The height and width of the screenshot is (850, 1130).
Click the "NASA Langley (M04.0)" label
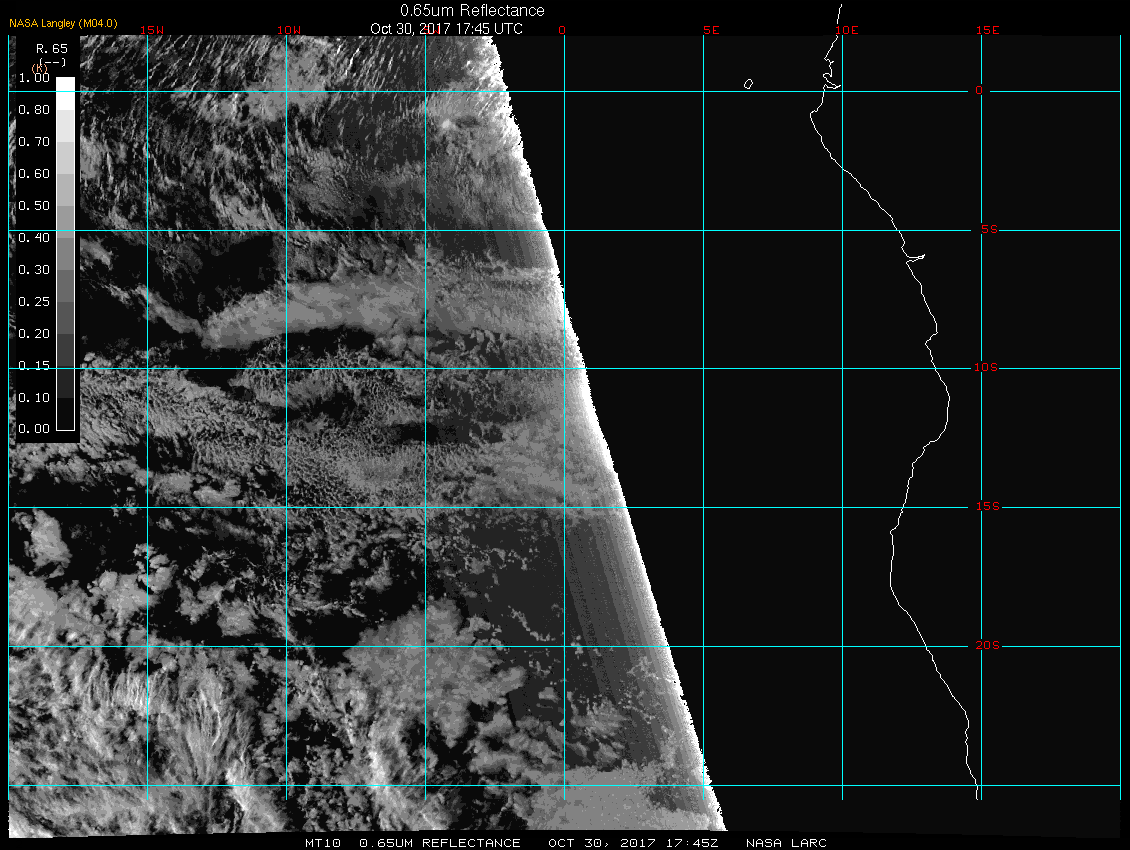(63, 23)
